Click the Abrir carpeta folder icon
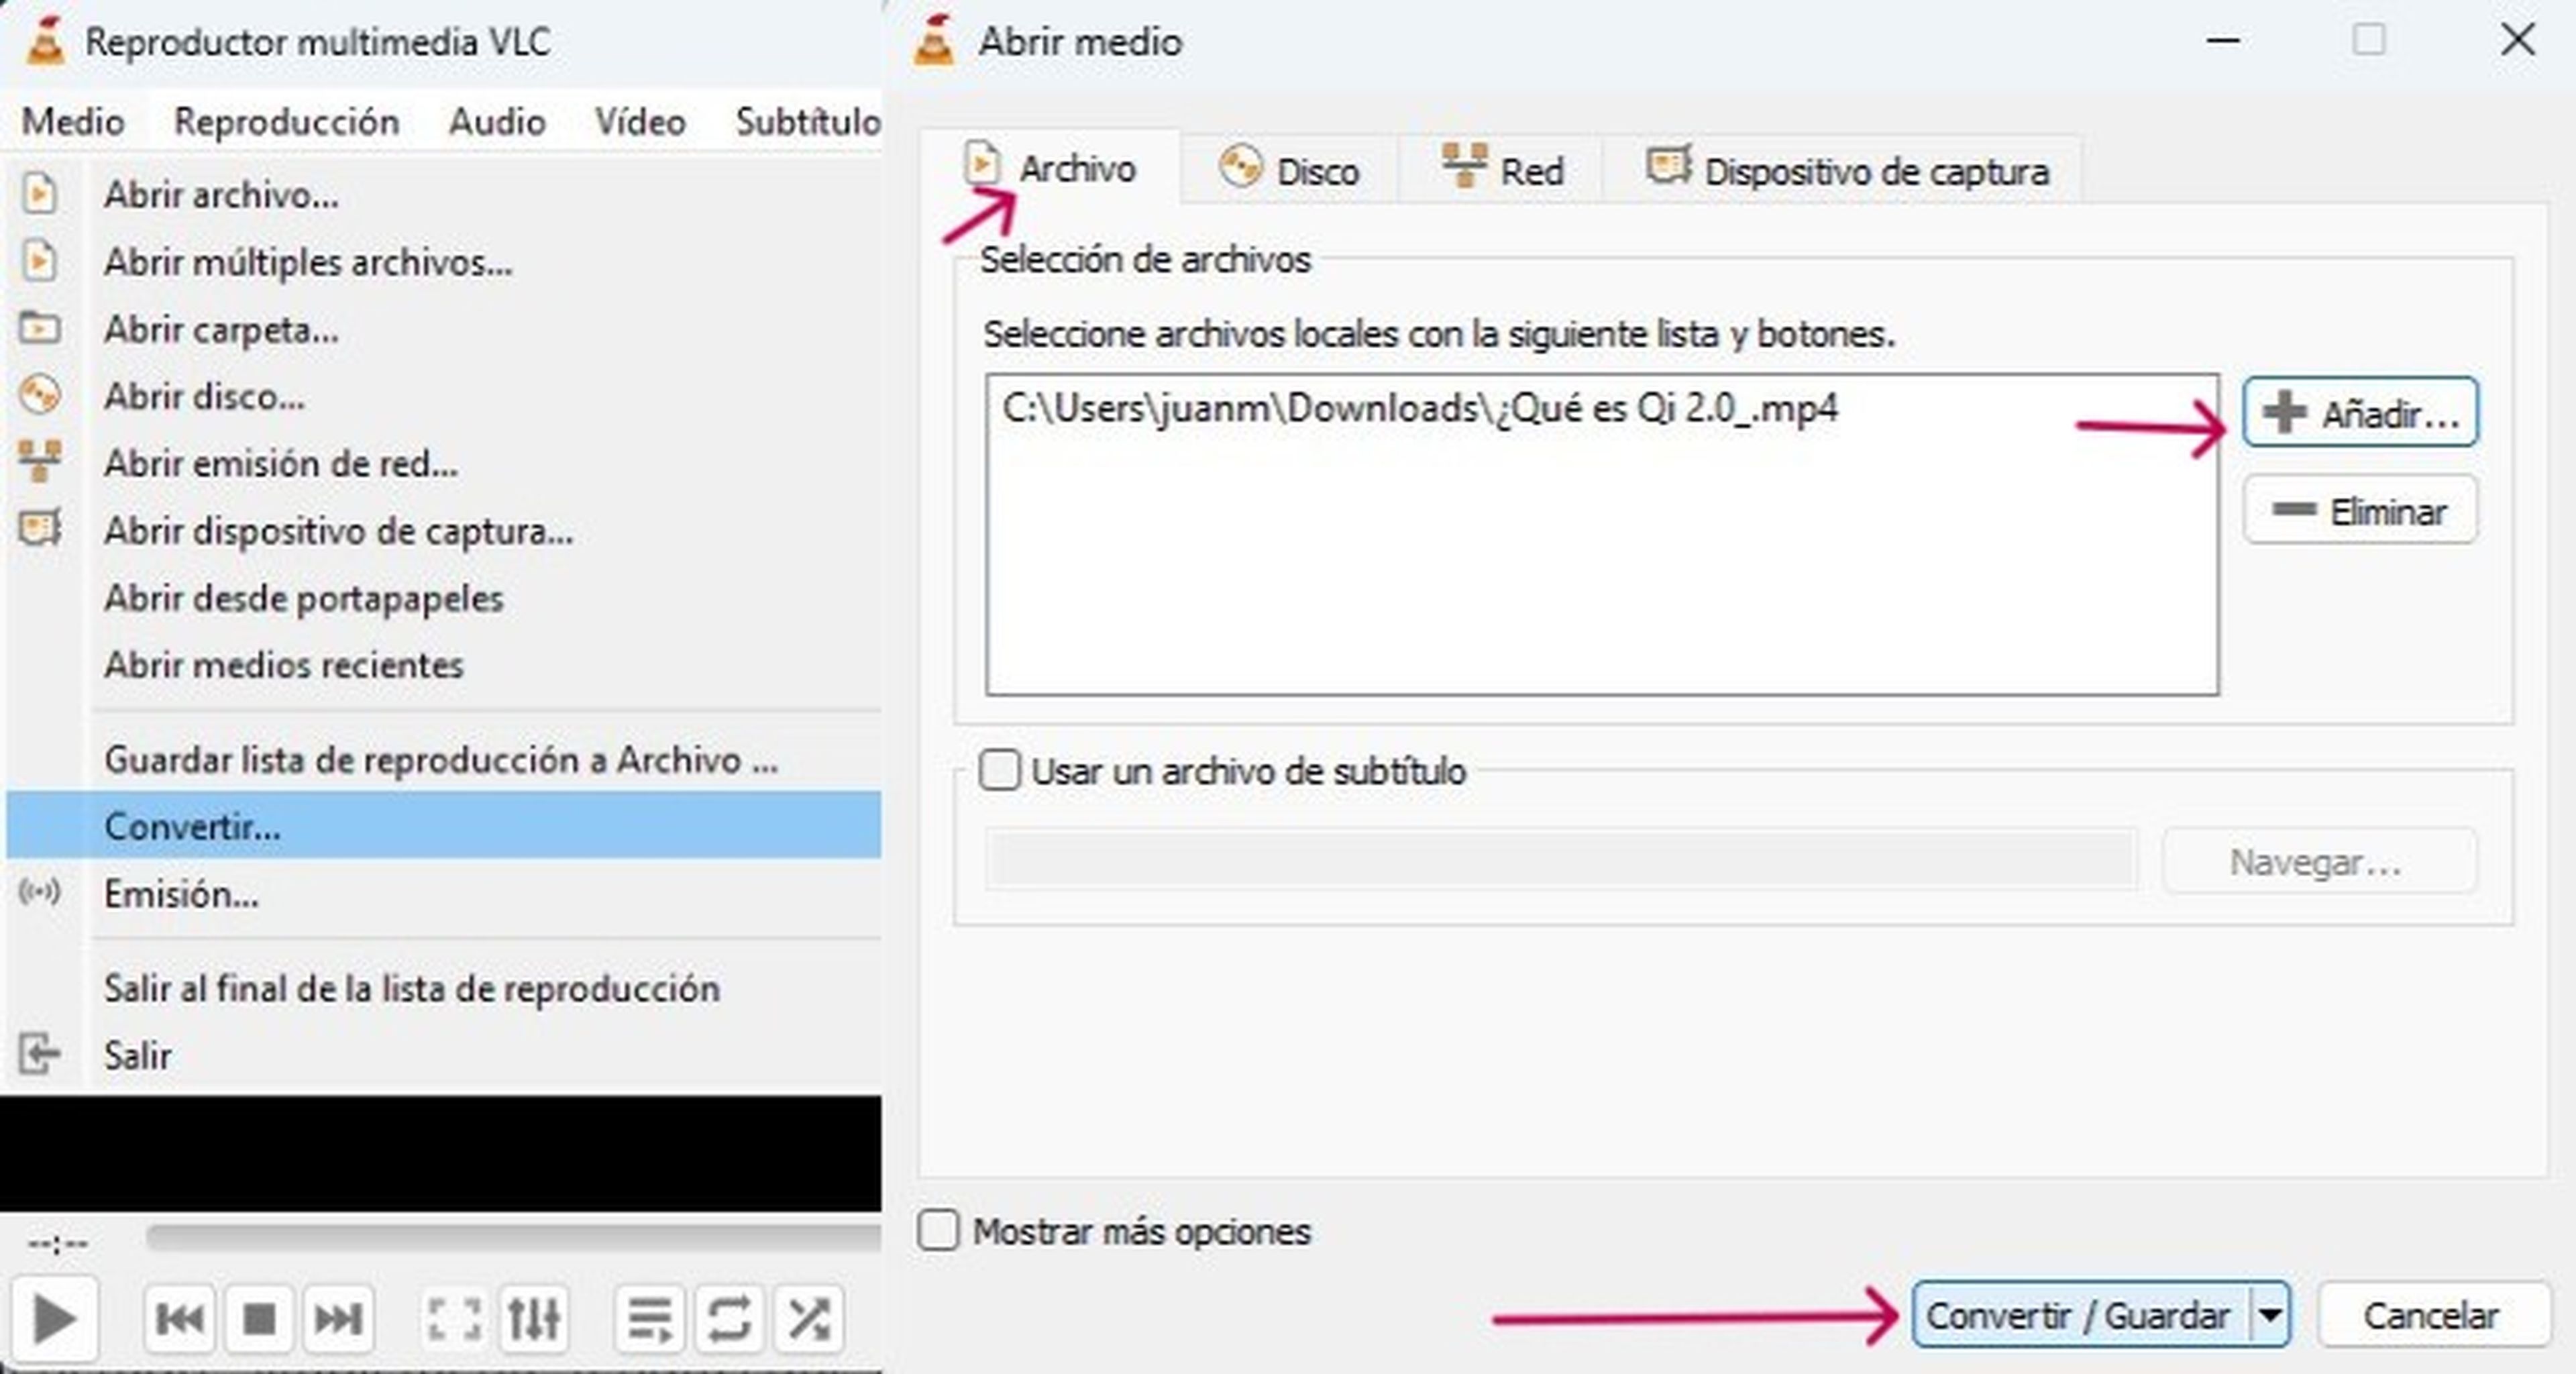The image size is (2576, 1374). (x=39, y=328)
